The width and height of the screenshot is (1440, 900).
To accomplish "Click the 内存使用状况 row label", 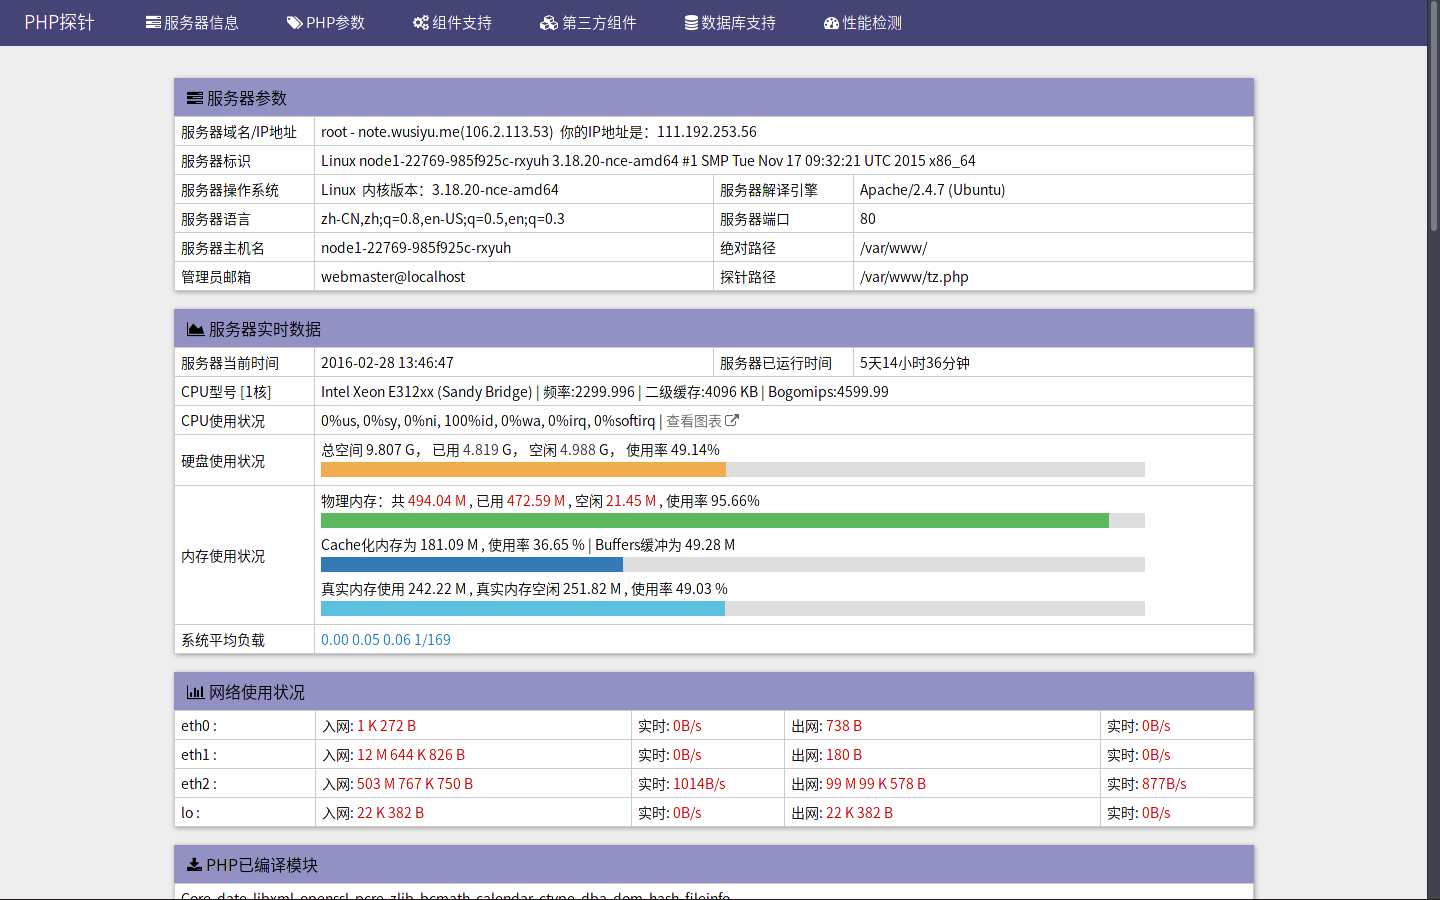I will tap(223, 556).
